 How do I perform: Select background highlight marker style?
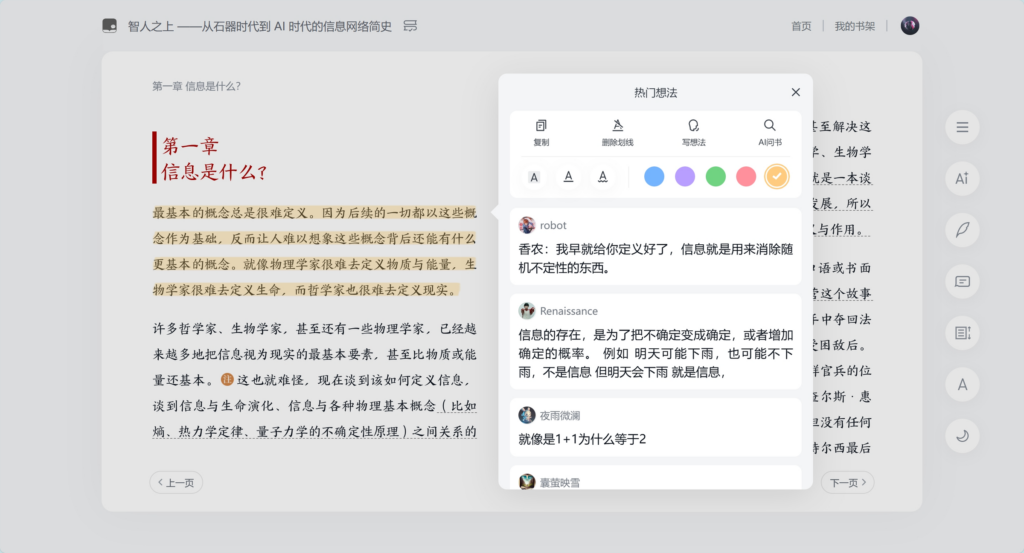(x=534, y=177)
